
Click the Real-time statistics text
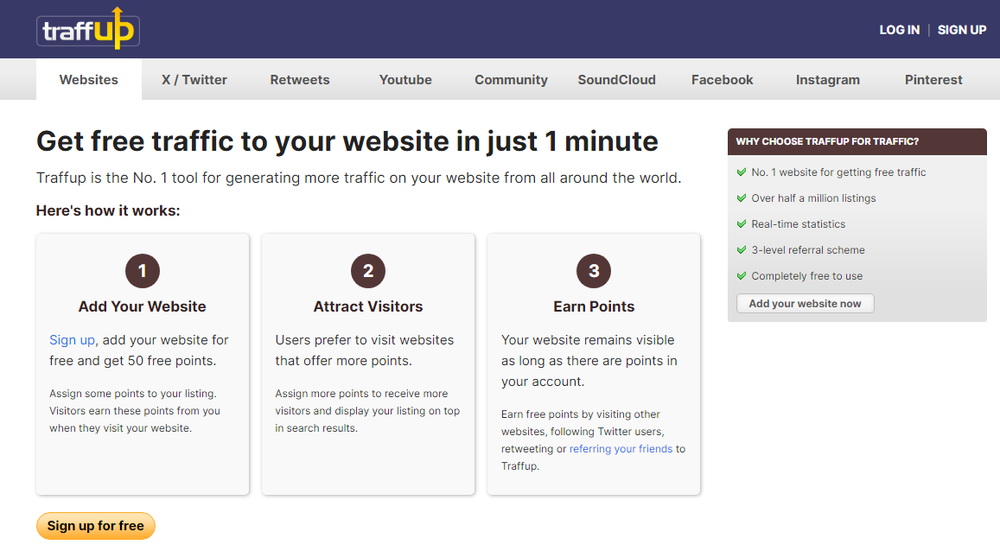(x=798, y=224)
